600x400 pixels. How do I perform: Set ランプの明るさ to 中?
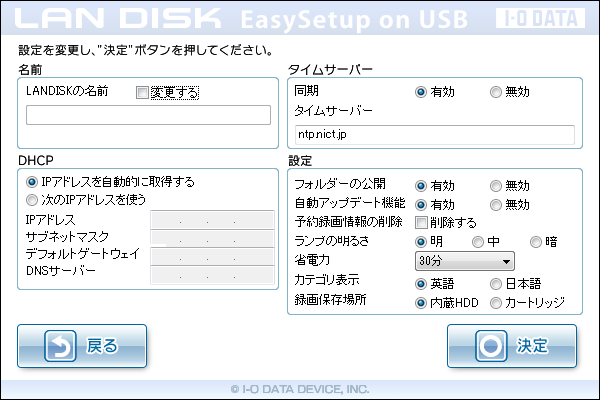[x=478, y=241]
